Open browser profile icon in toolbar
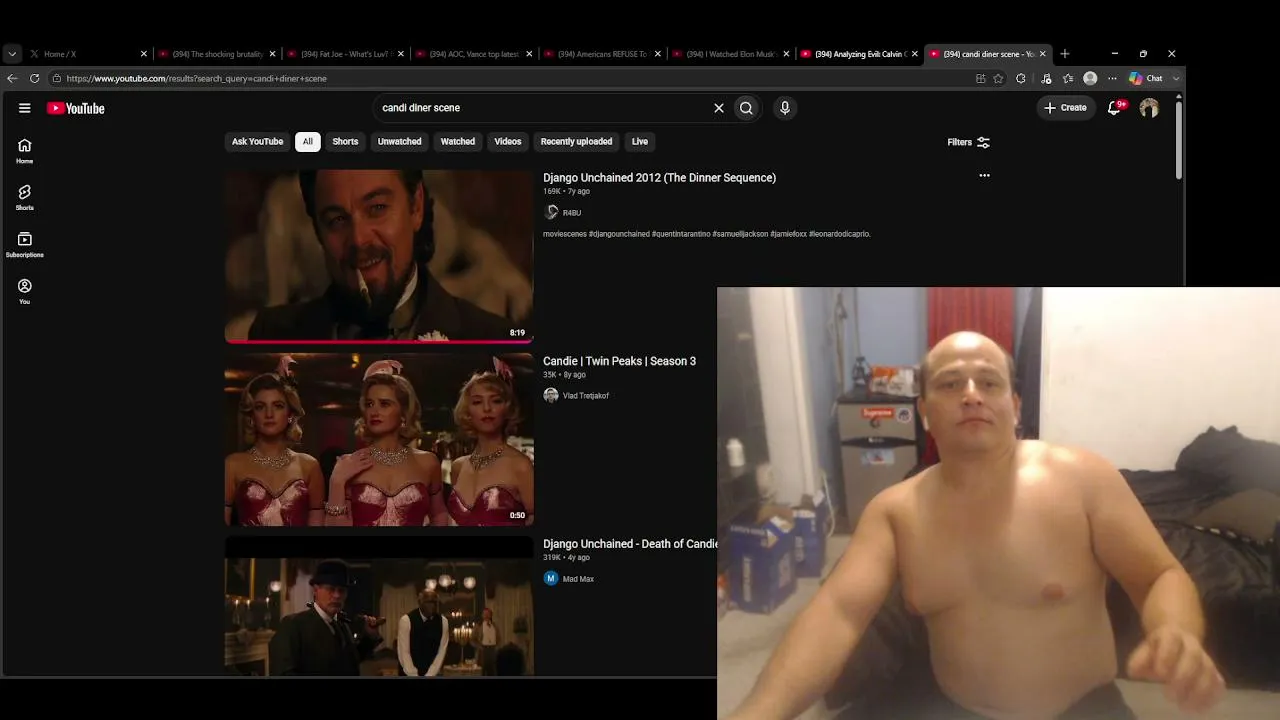This screenshot has height=720, width=1280. pos(1090,78)
